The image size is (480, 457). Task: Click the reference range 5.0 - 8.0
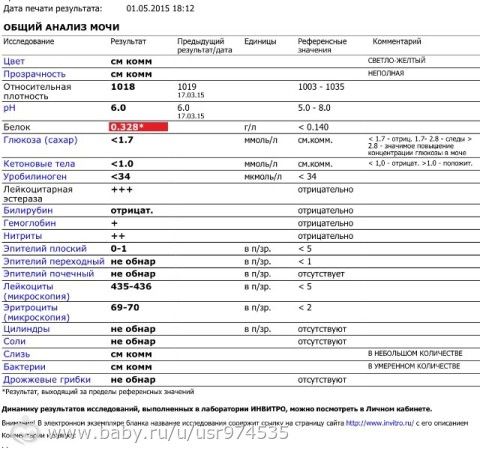pyautogui.click(x=314, y=108)
